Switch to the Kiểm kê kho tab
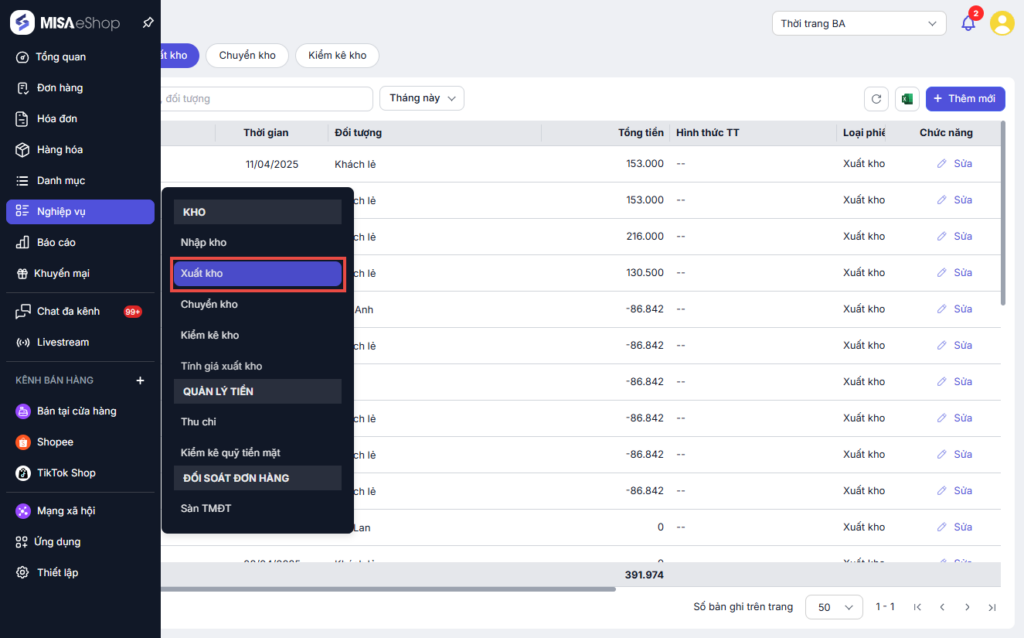The width and height of the screenshot is (1024, 638). click(x=337, y=56)
